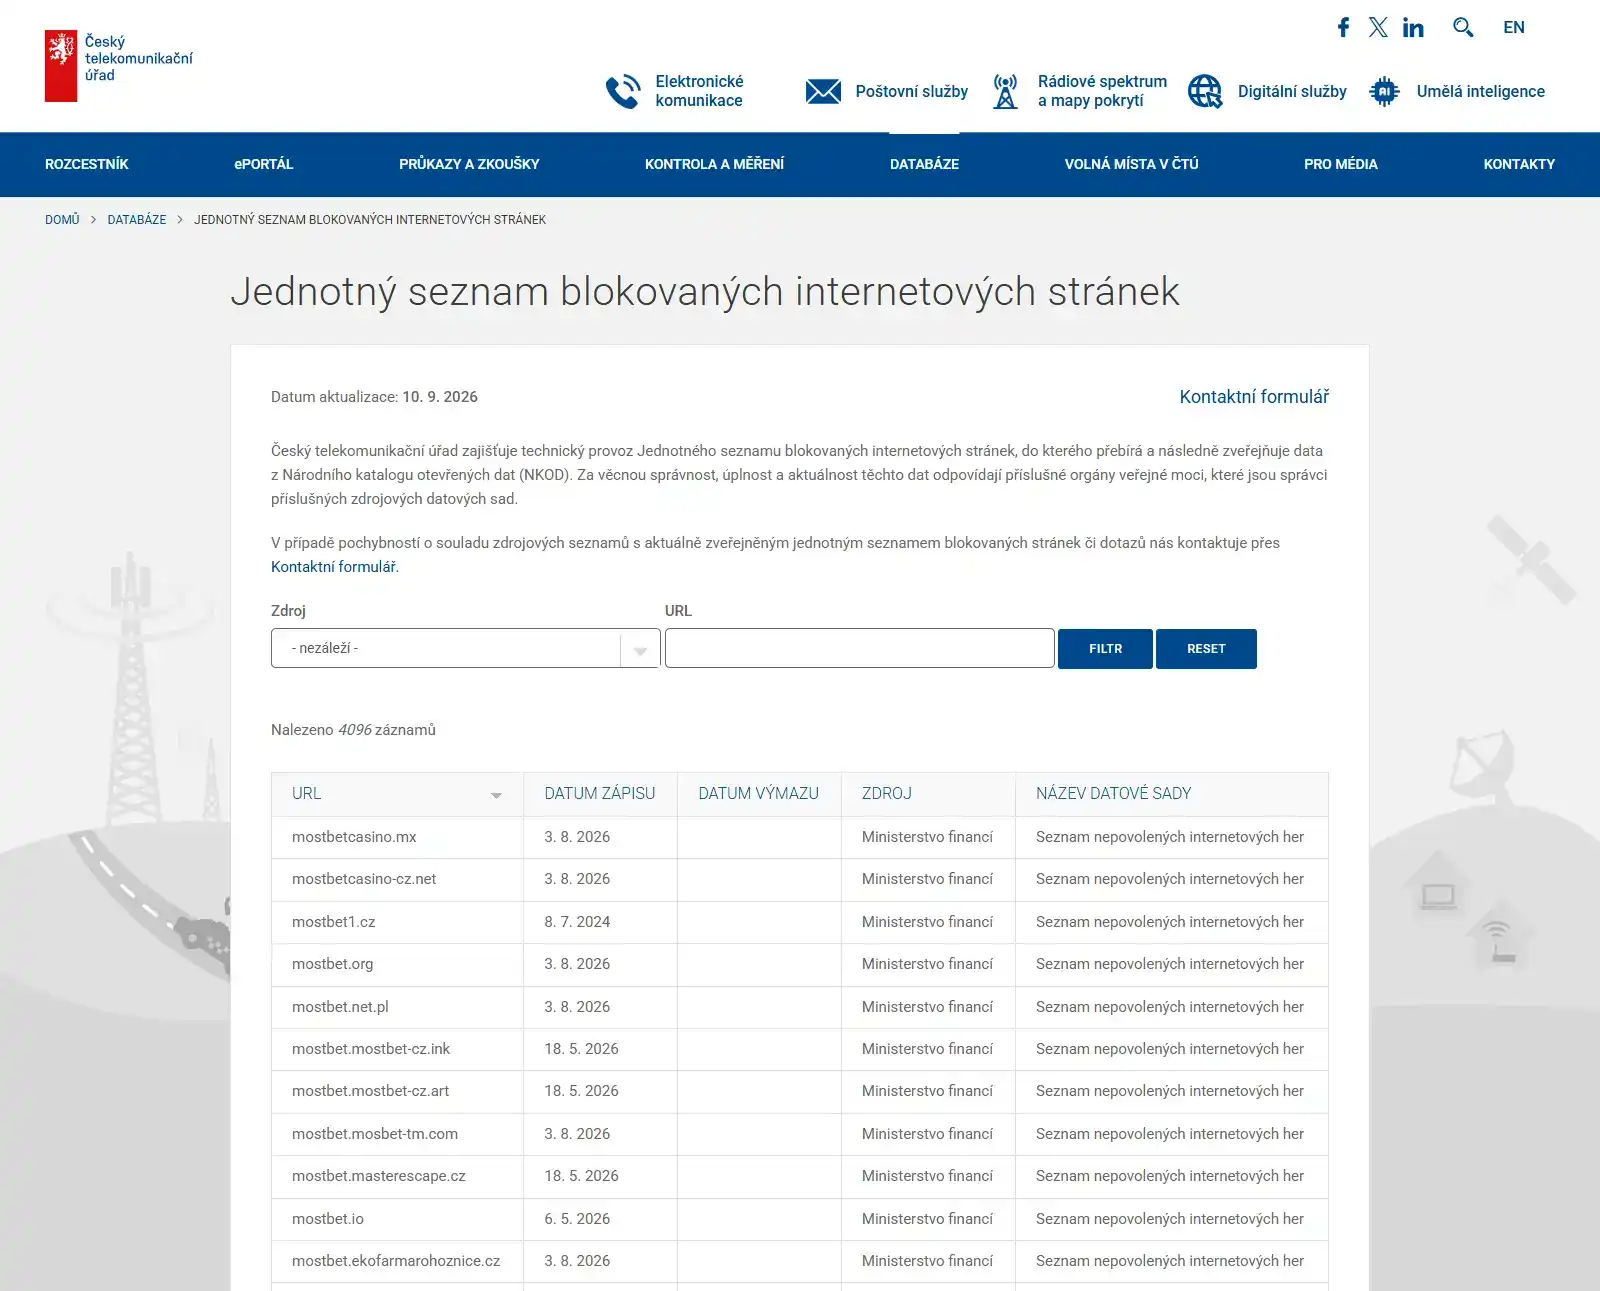Open Umělá inteligence section
The height and width of the screenshot is (1291, 1600).
[x=1480, y=91]
